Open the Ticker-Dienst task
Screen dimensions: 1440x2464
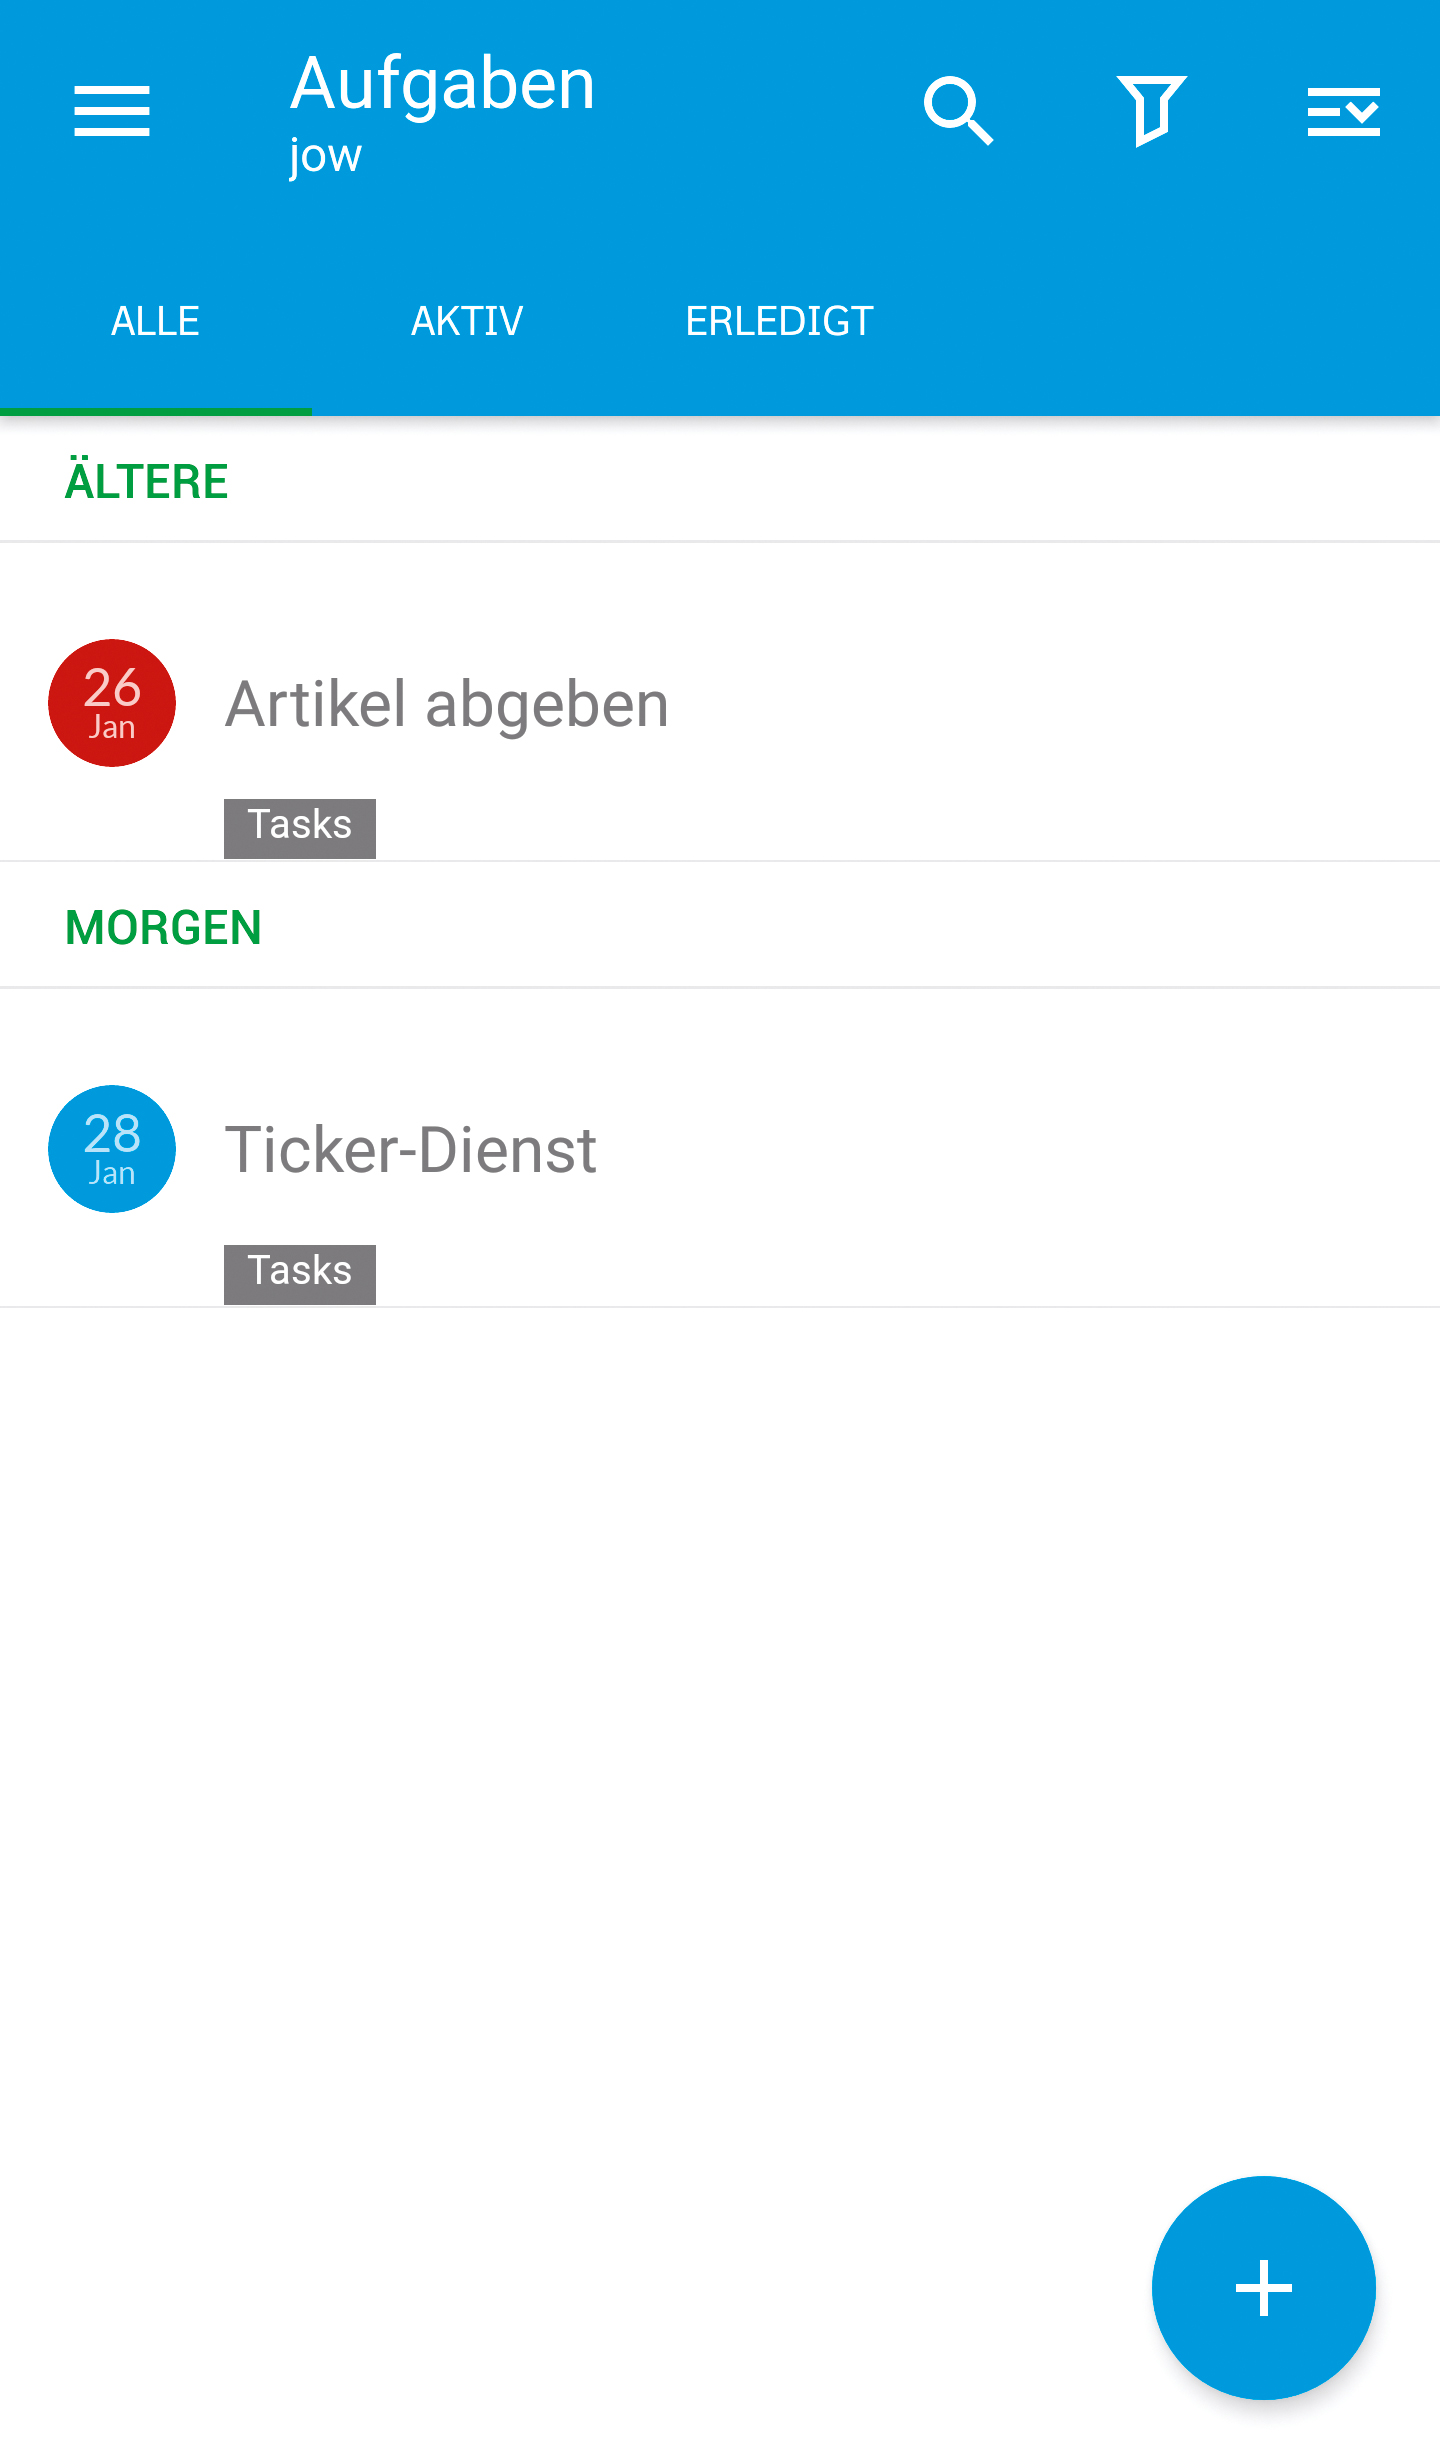click(411, 1150)
